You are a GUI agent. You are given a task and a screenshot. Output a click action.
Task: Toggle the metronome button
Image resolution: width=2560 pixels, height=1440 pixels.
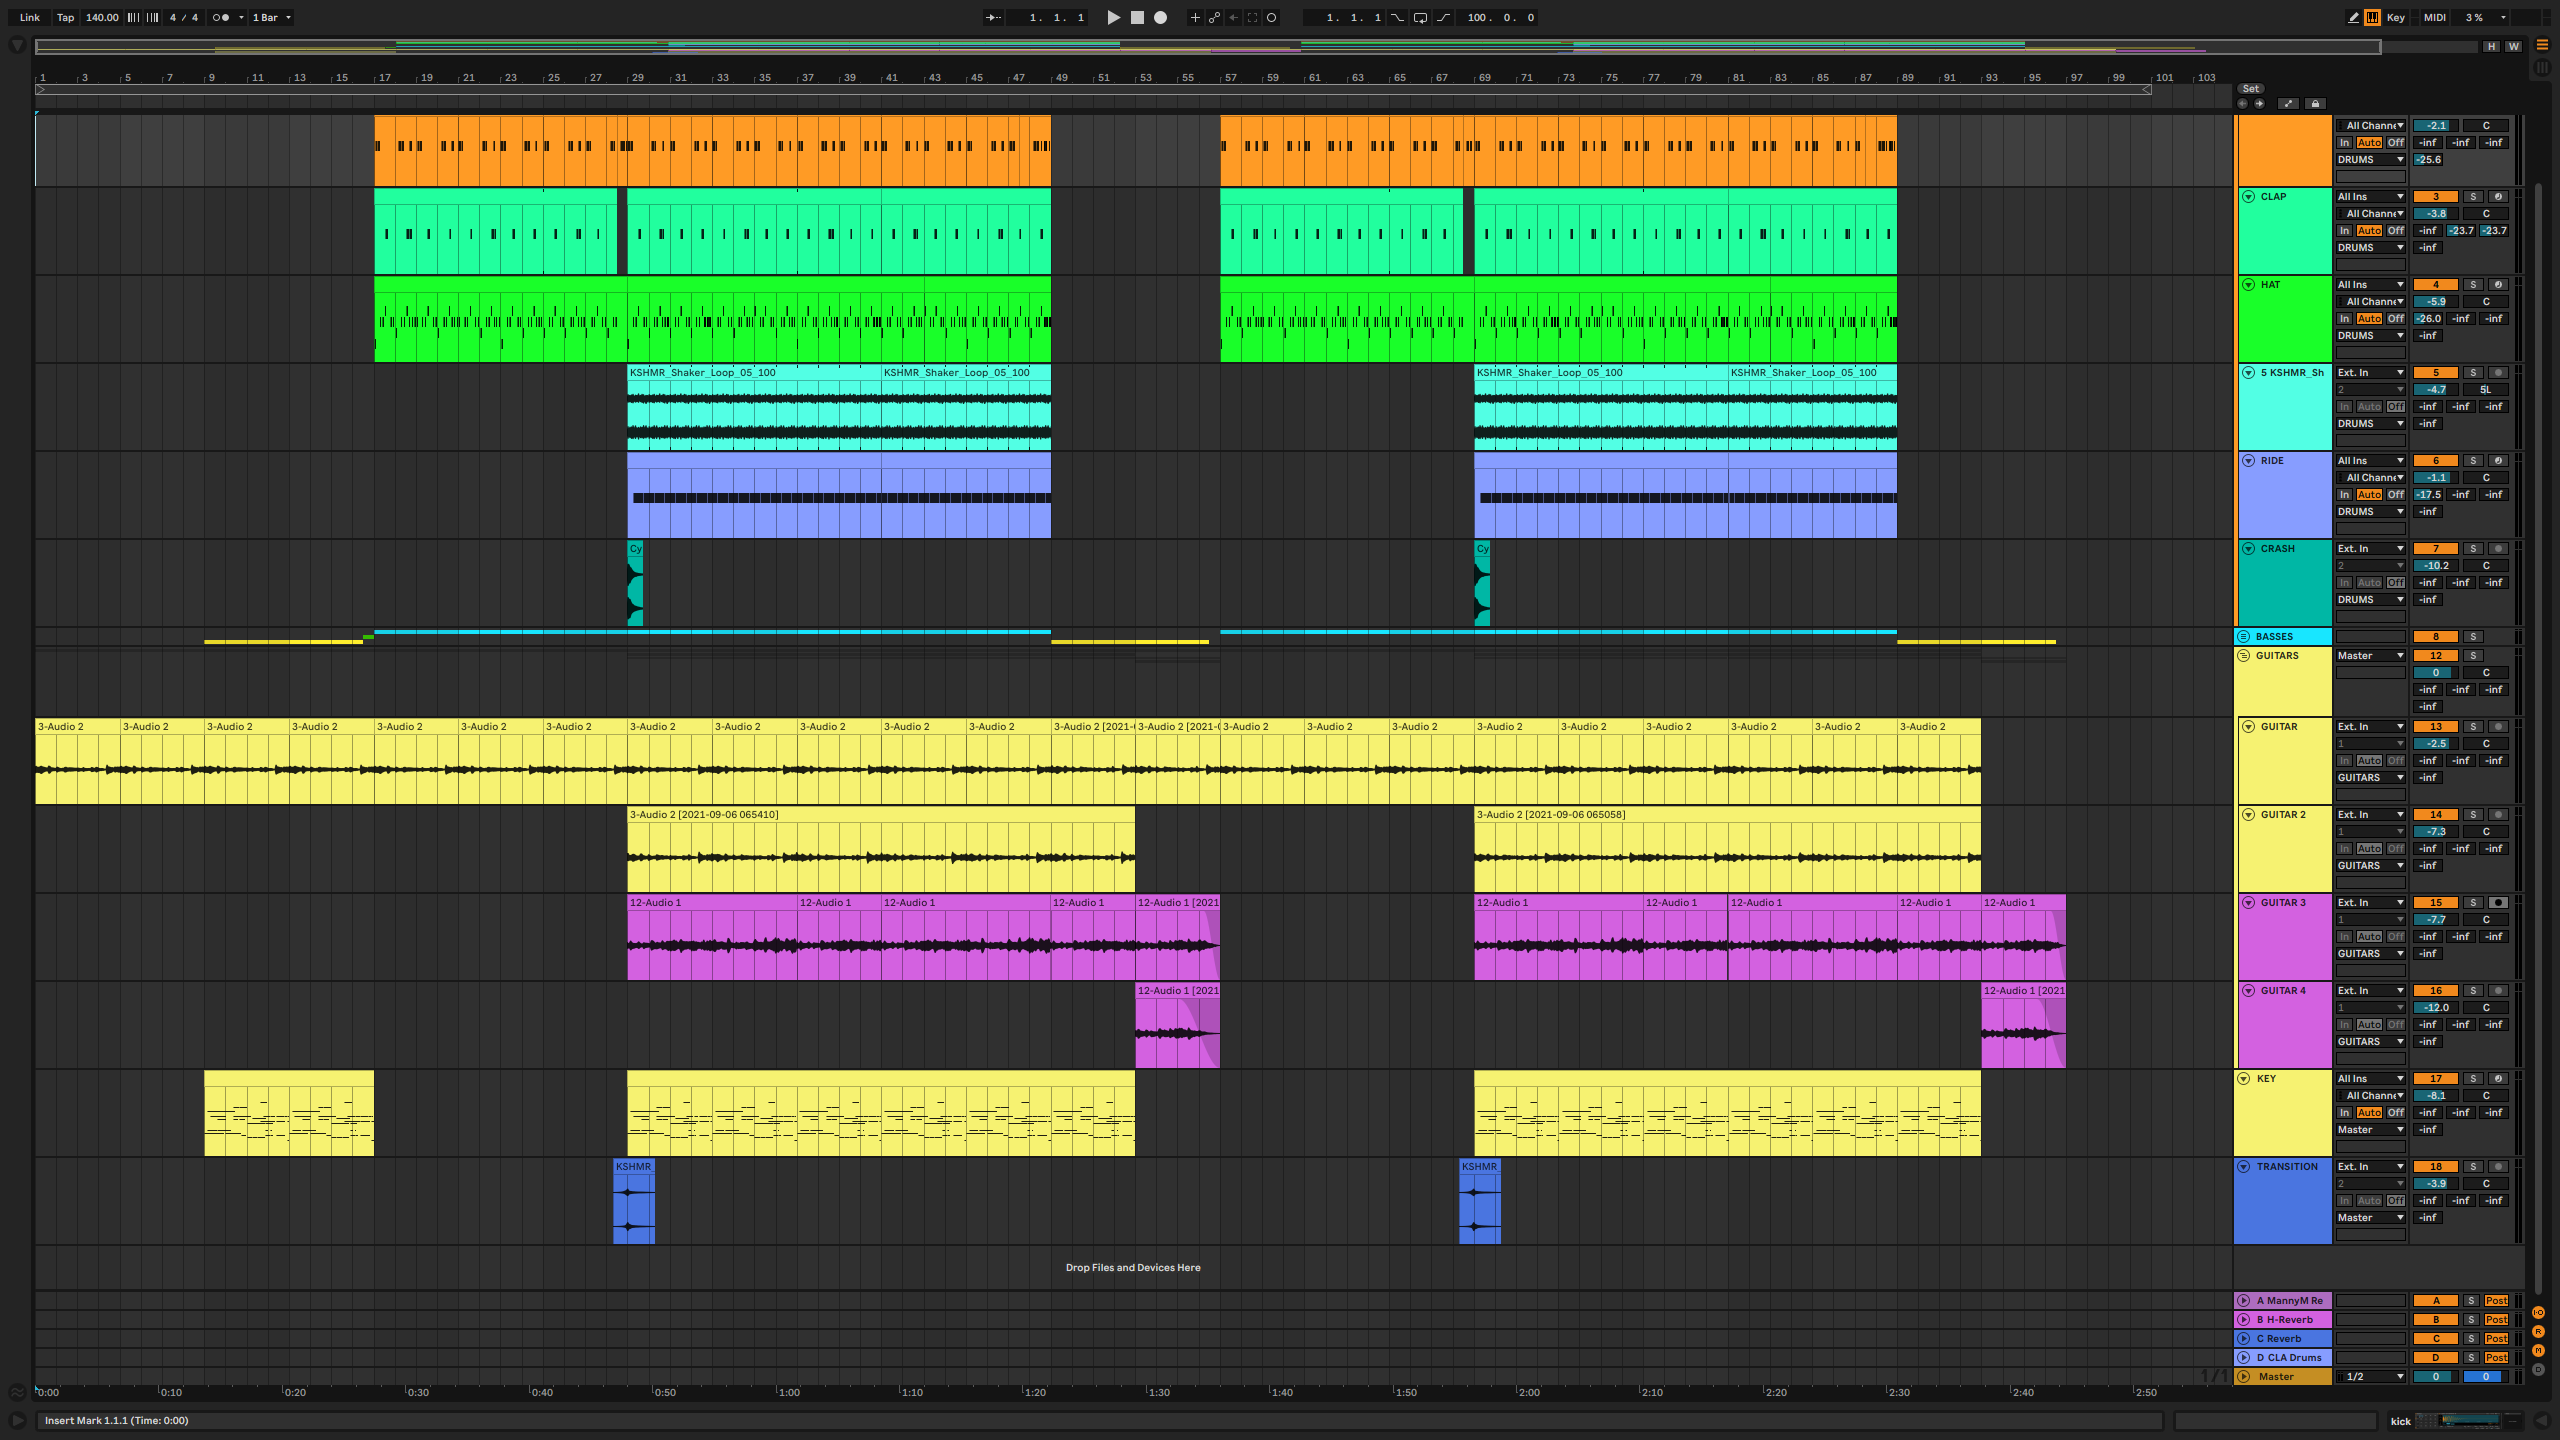click(221, 17)
